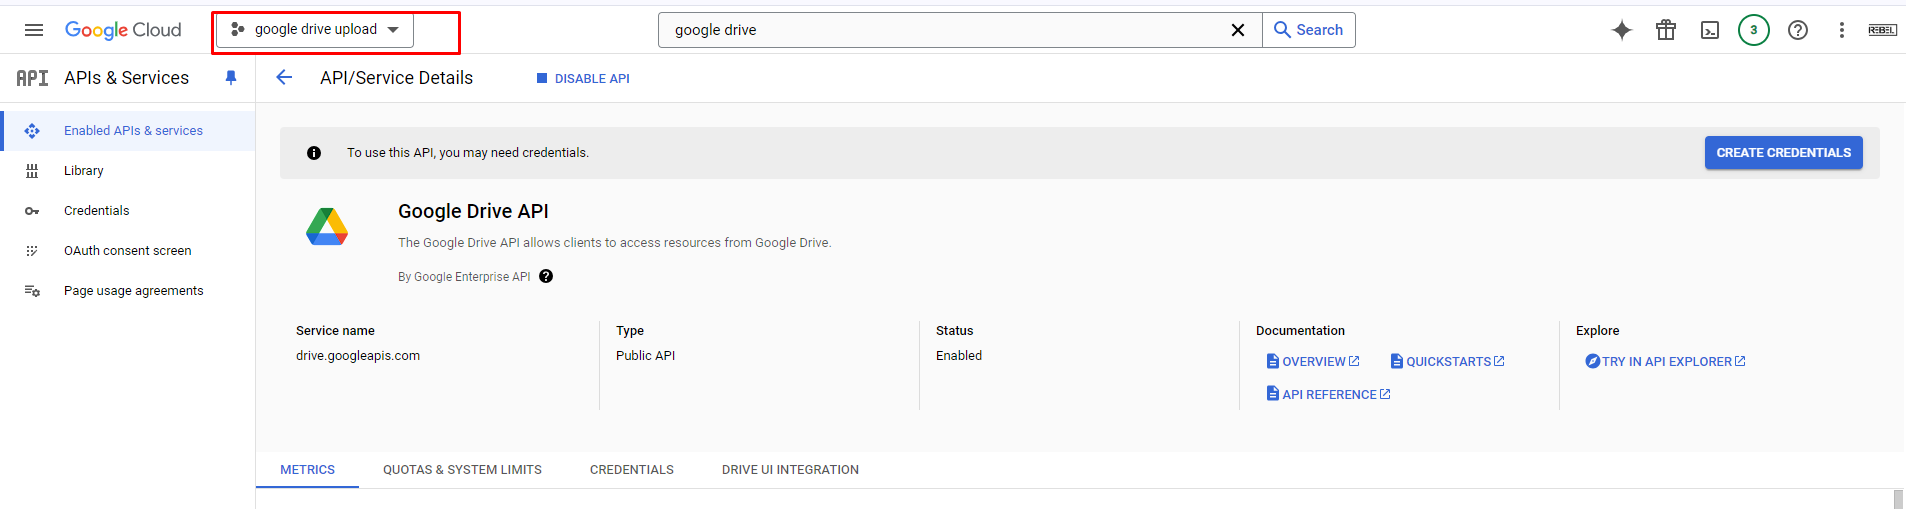Screen dimensions: 1906x509
Task: Open the OVERVIEW documentation link
Action: click(1313, 362)
